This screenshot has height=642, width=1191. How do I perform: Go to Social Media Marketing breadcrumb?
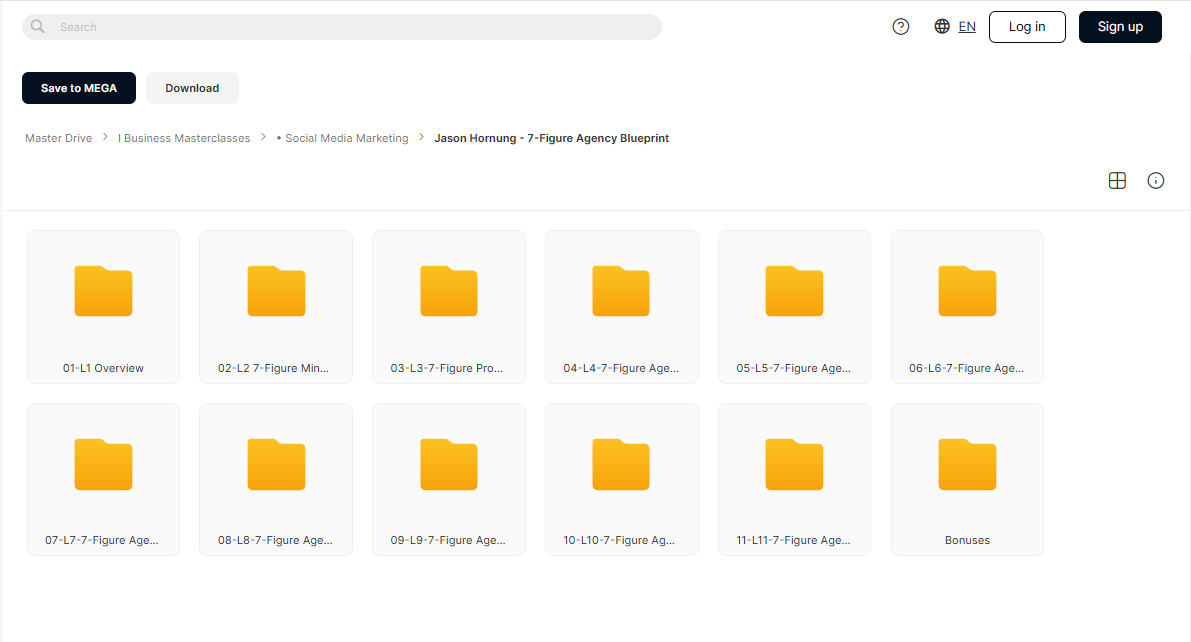pyautogui.click(x=343, y=138)
